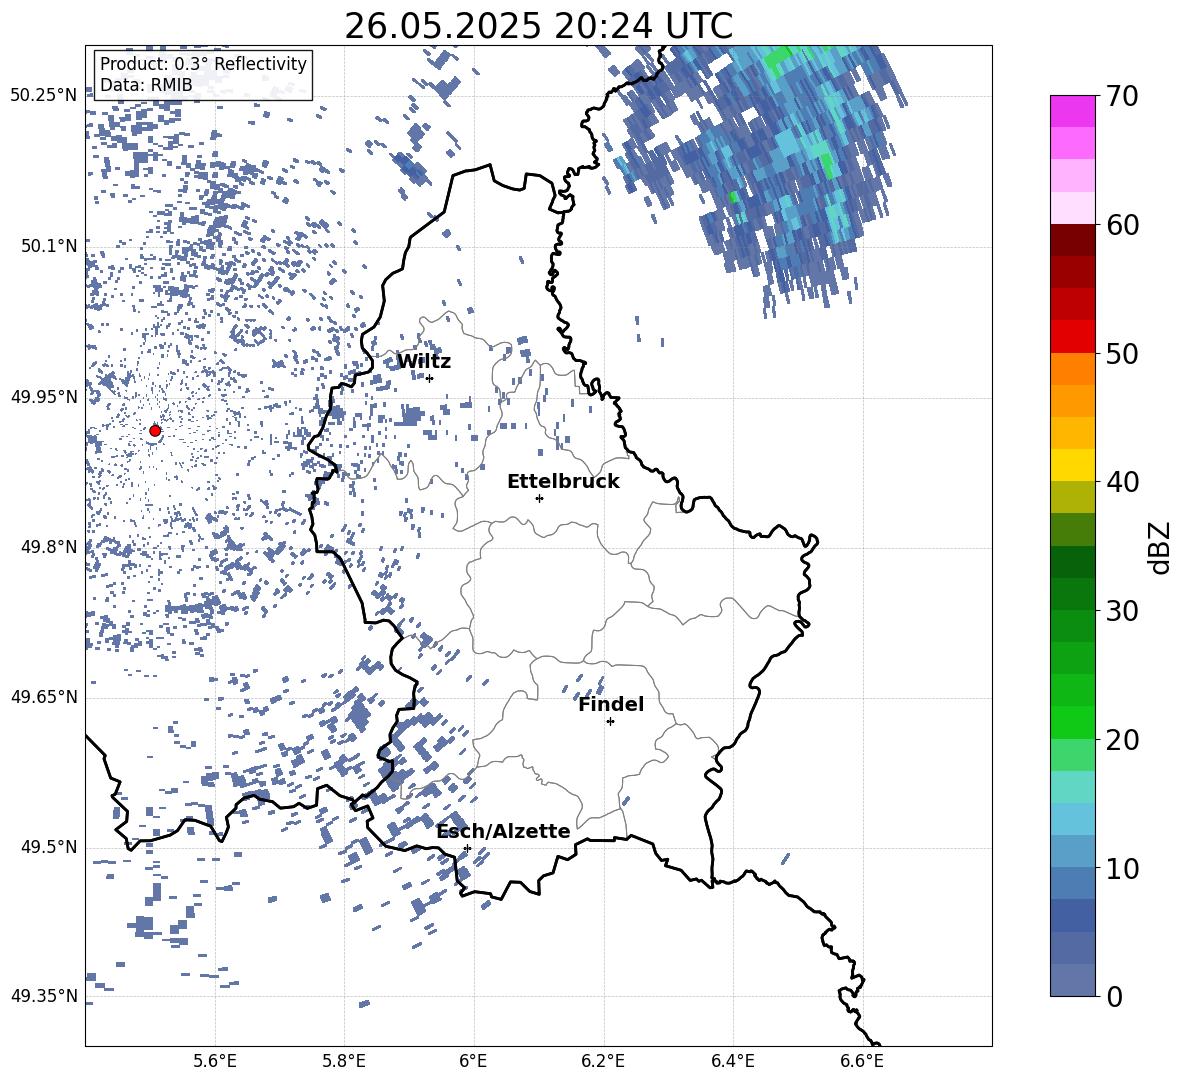The image size is (1184, 1081).
Task: Click the Esch/Alzette station cross marker
Action: (x=467, y=848)
